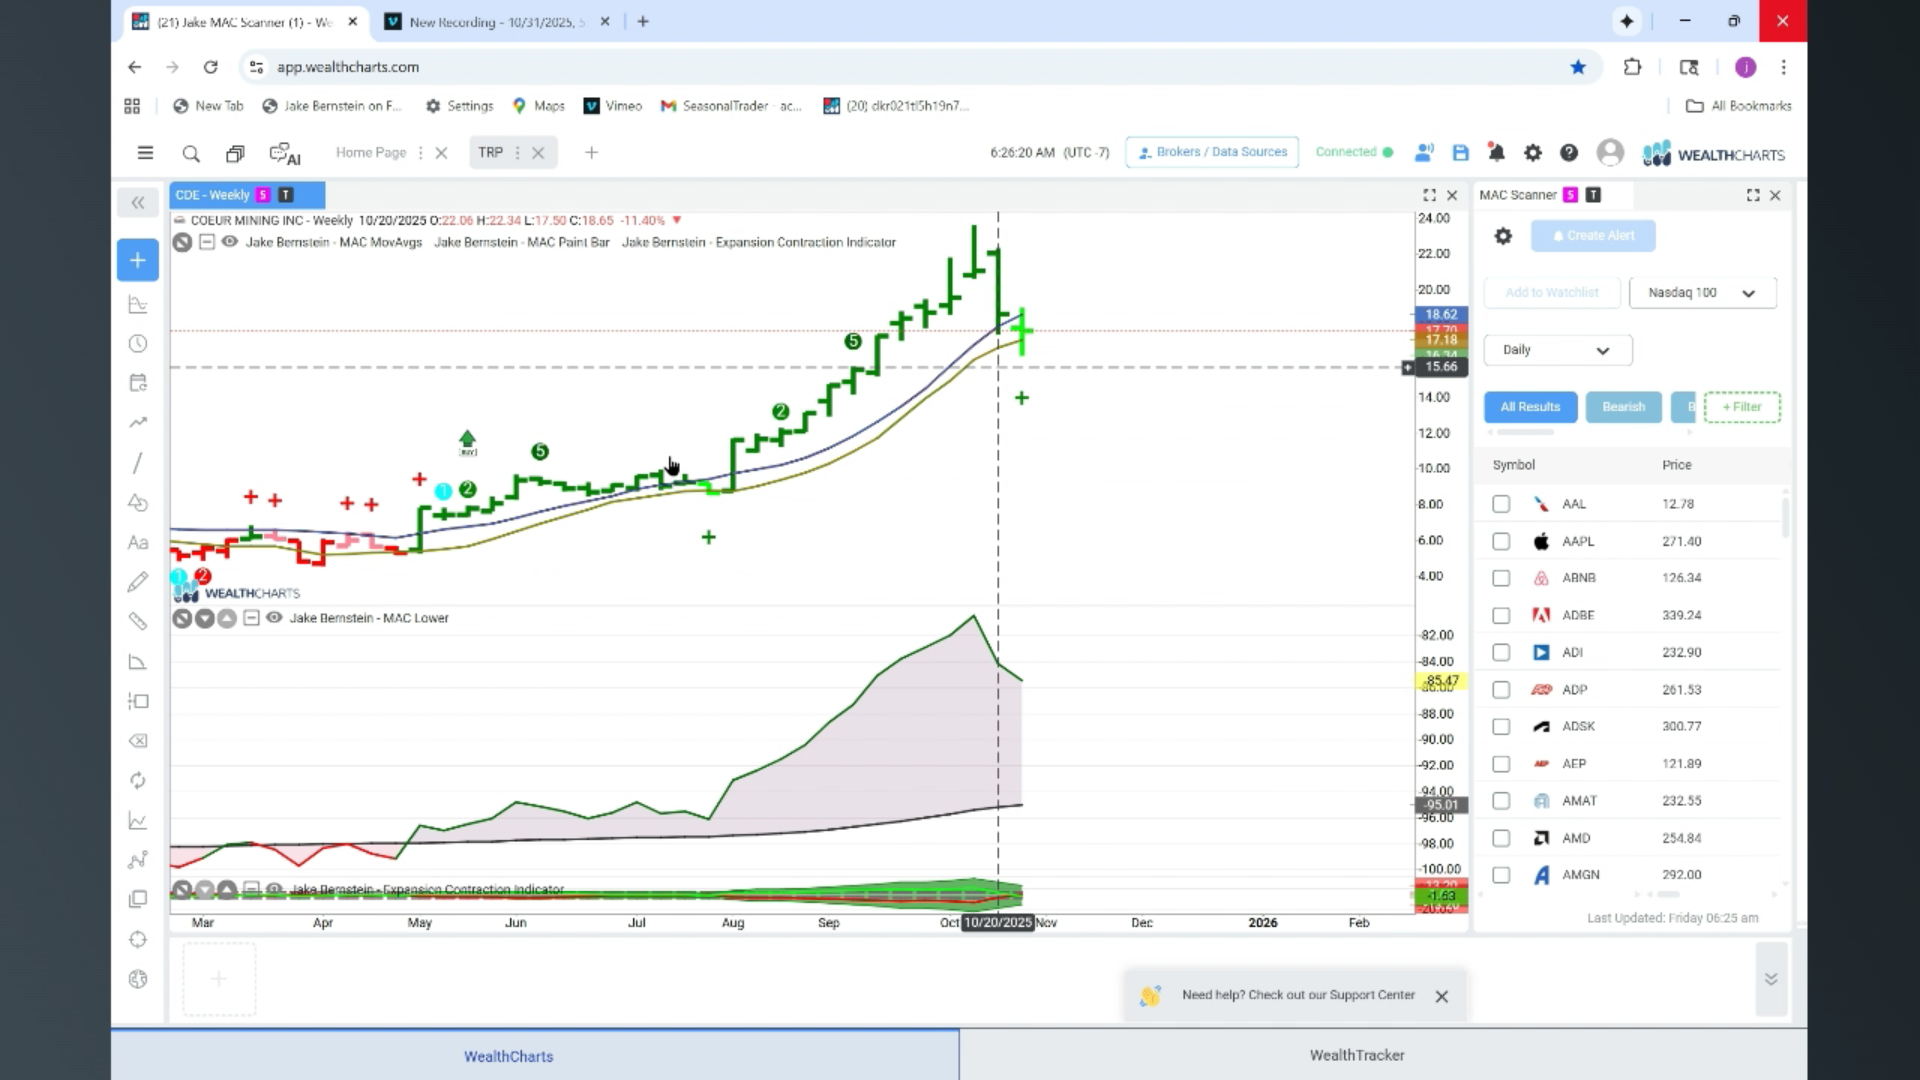Check the AMD symbol checkbox
This screenshot has width=1920, height=1080.
pyautogui.click(x=1501, y=838)
